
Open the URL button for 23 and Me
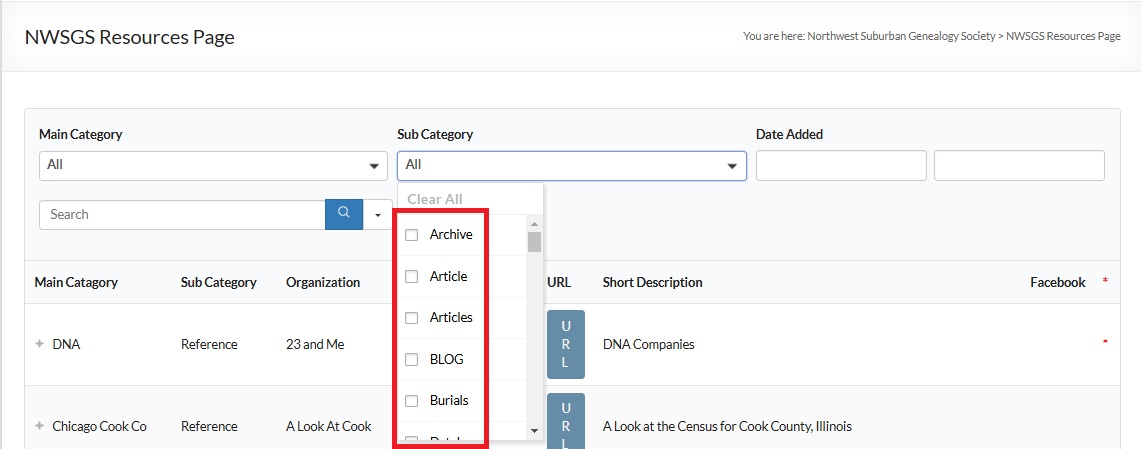tap(565, 344)
